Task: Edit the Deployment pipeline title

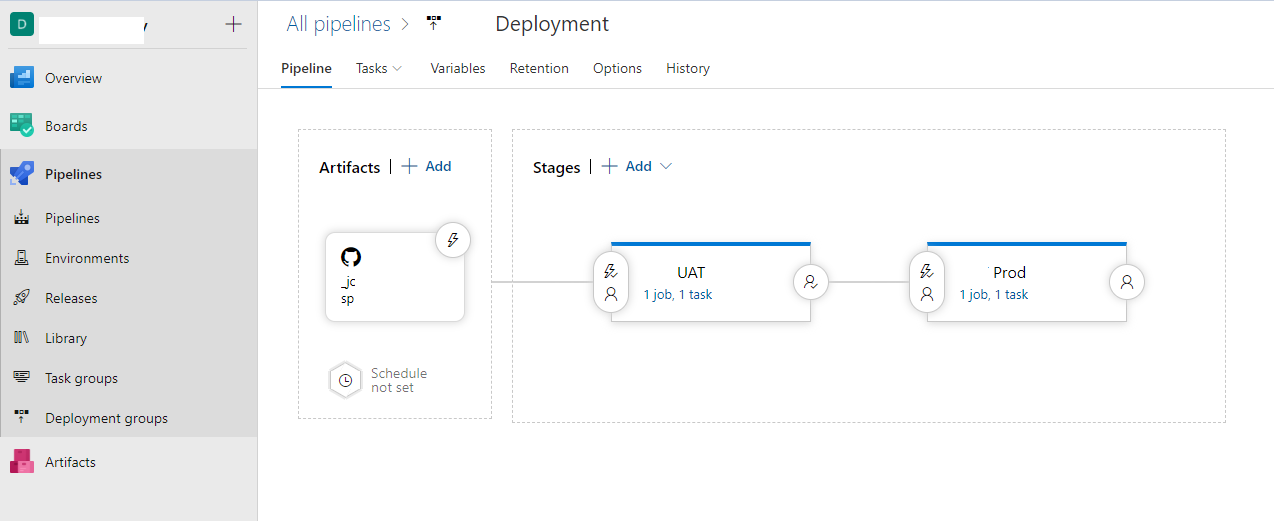Action: (x=552, y=24)
